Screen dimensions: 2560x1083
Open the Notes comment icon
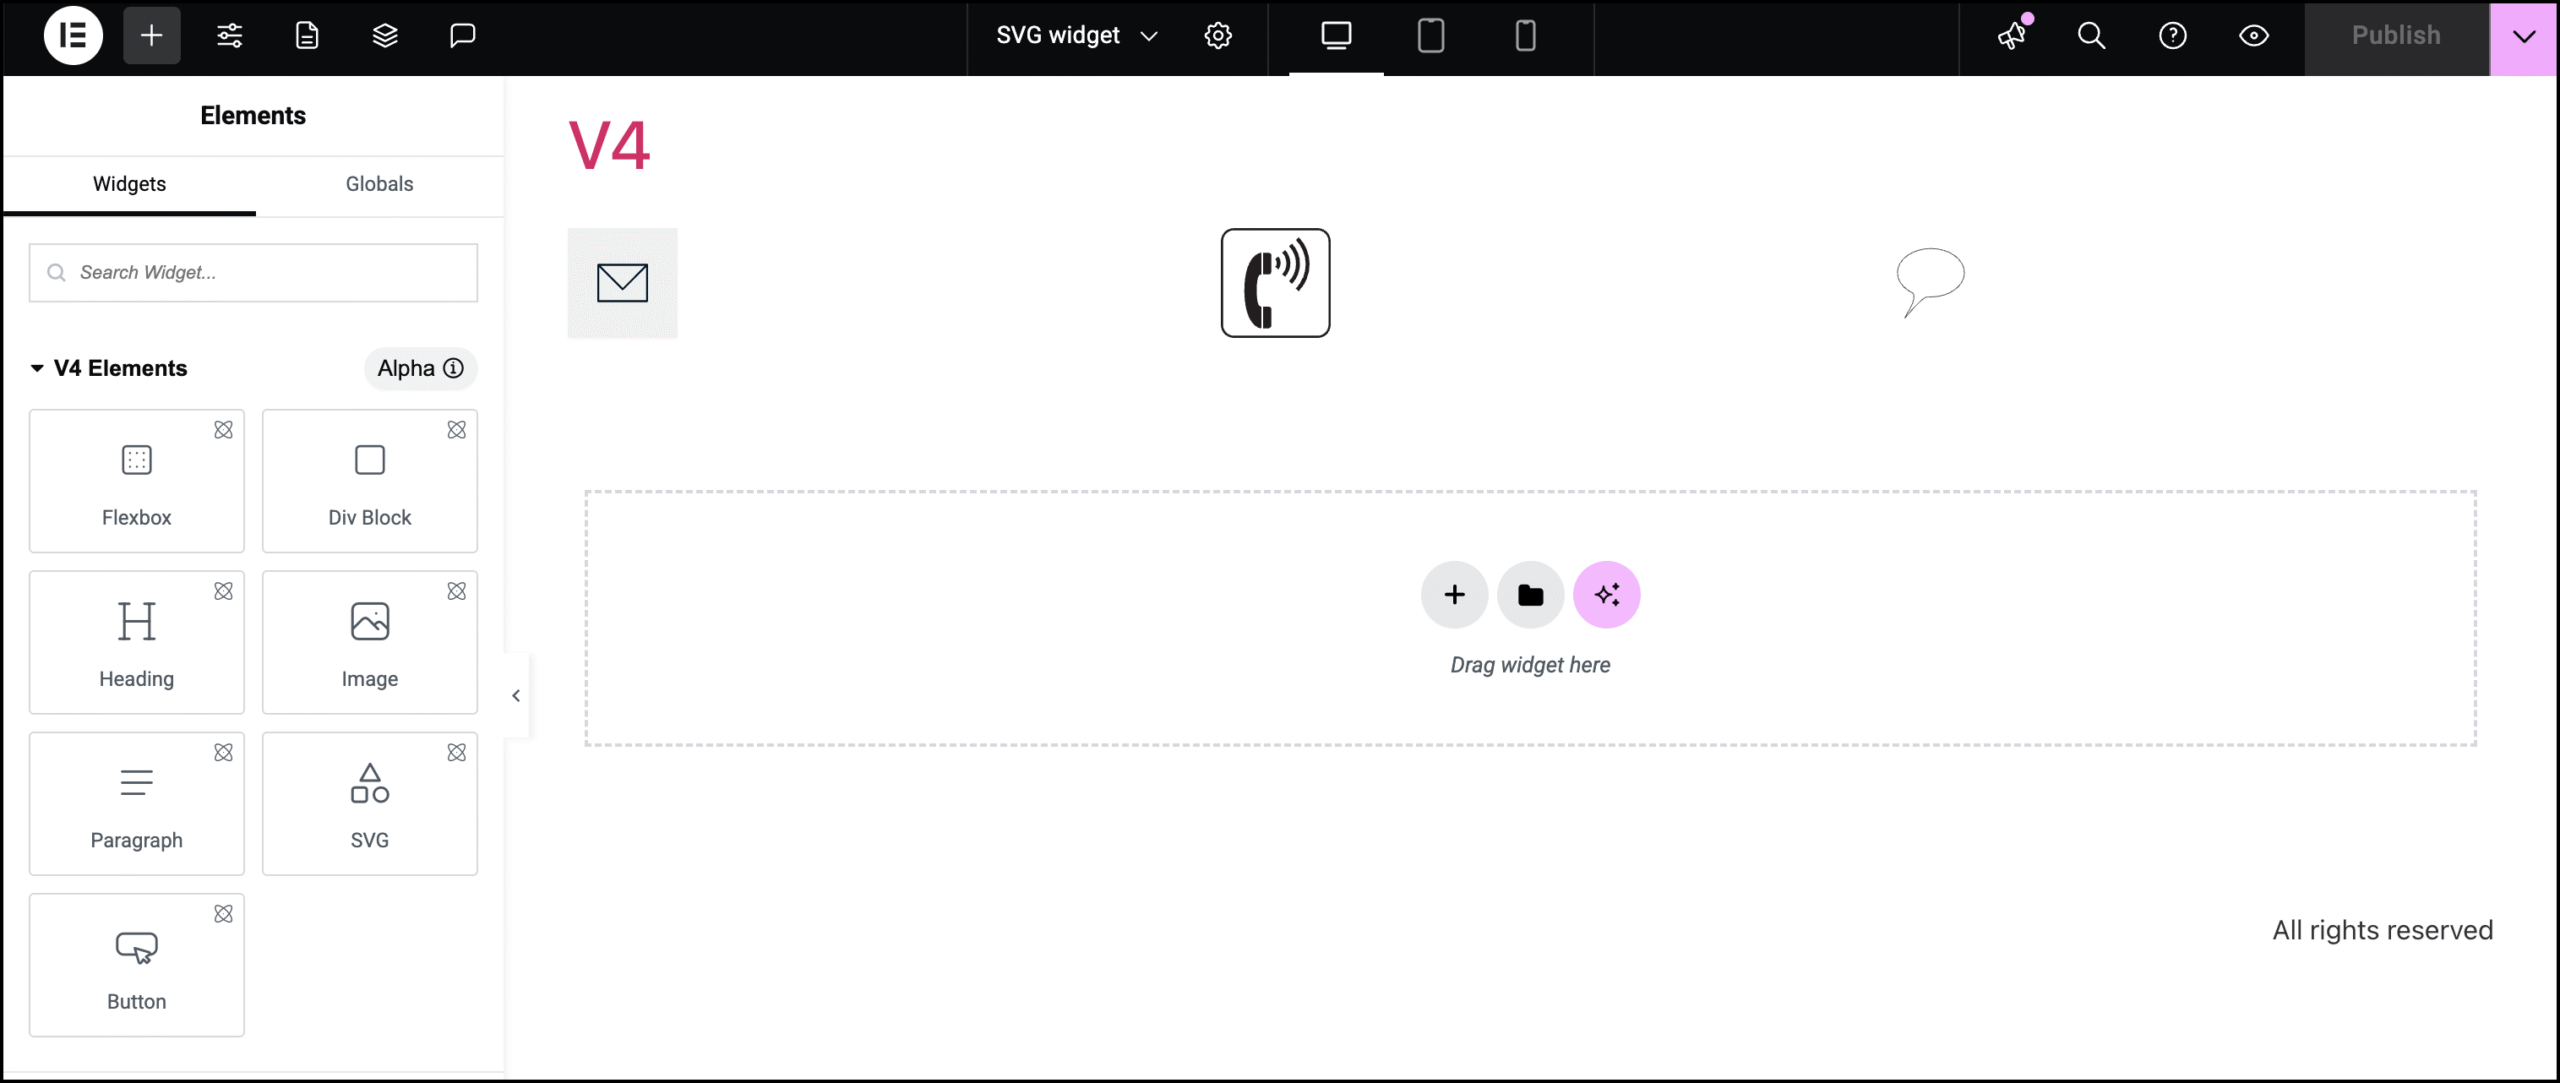pyautogui.click(x=462, y=36)
